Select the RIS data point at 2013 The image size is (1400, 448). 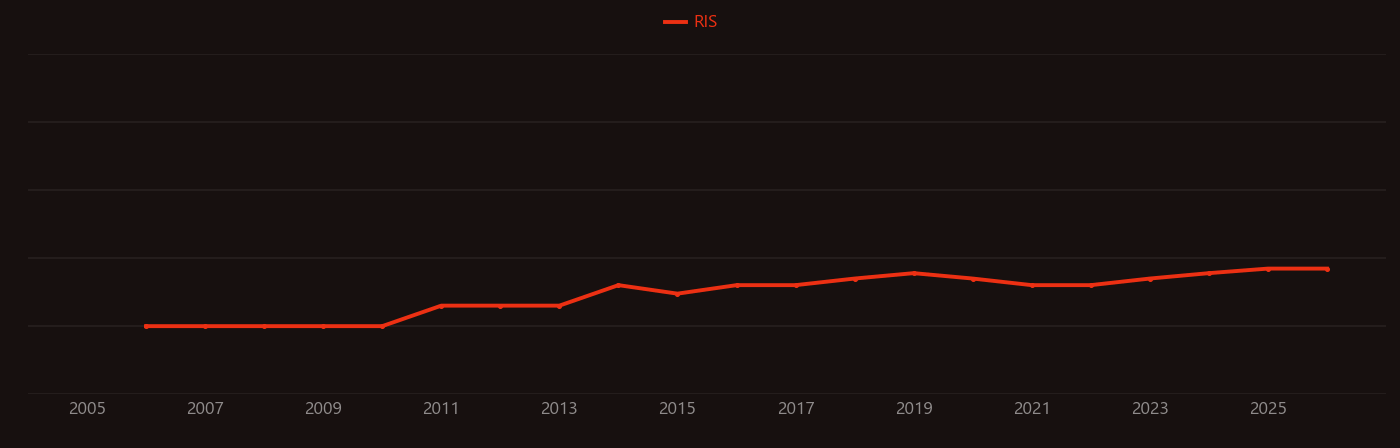pyautogui.click(x=559, y=306)
